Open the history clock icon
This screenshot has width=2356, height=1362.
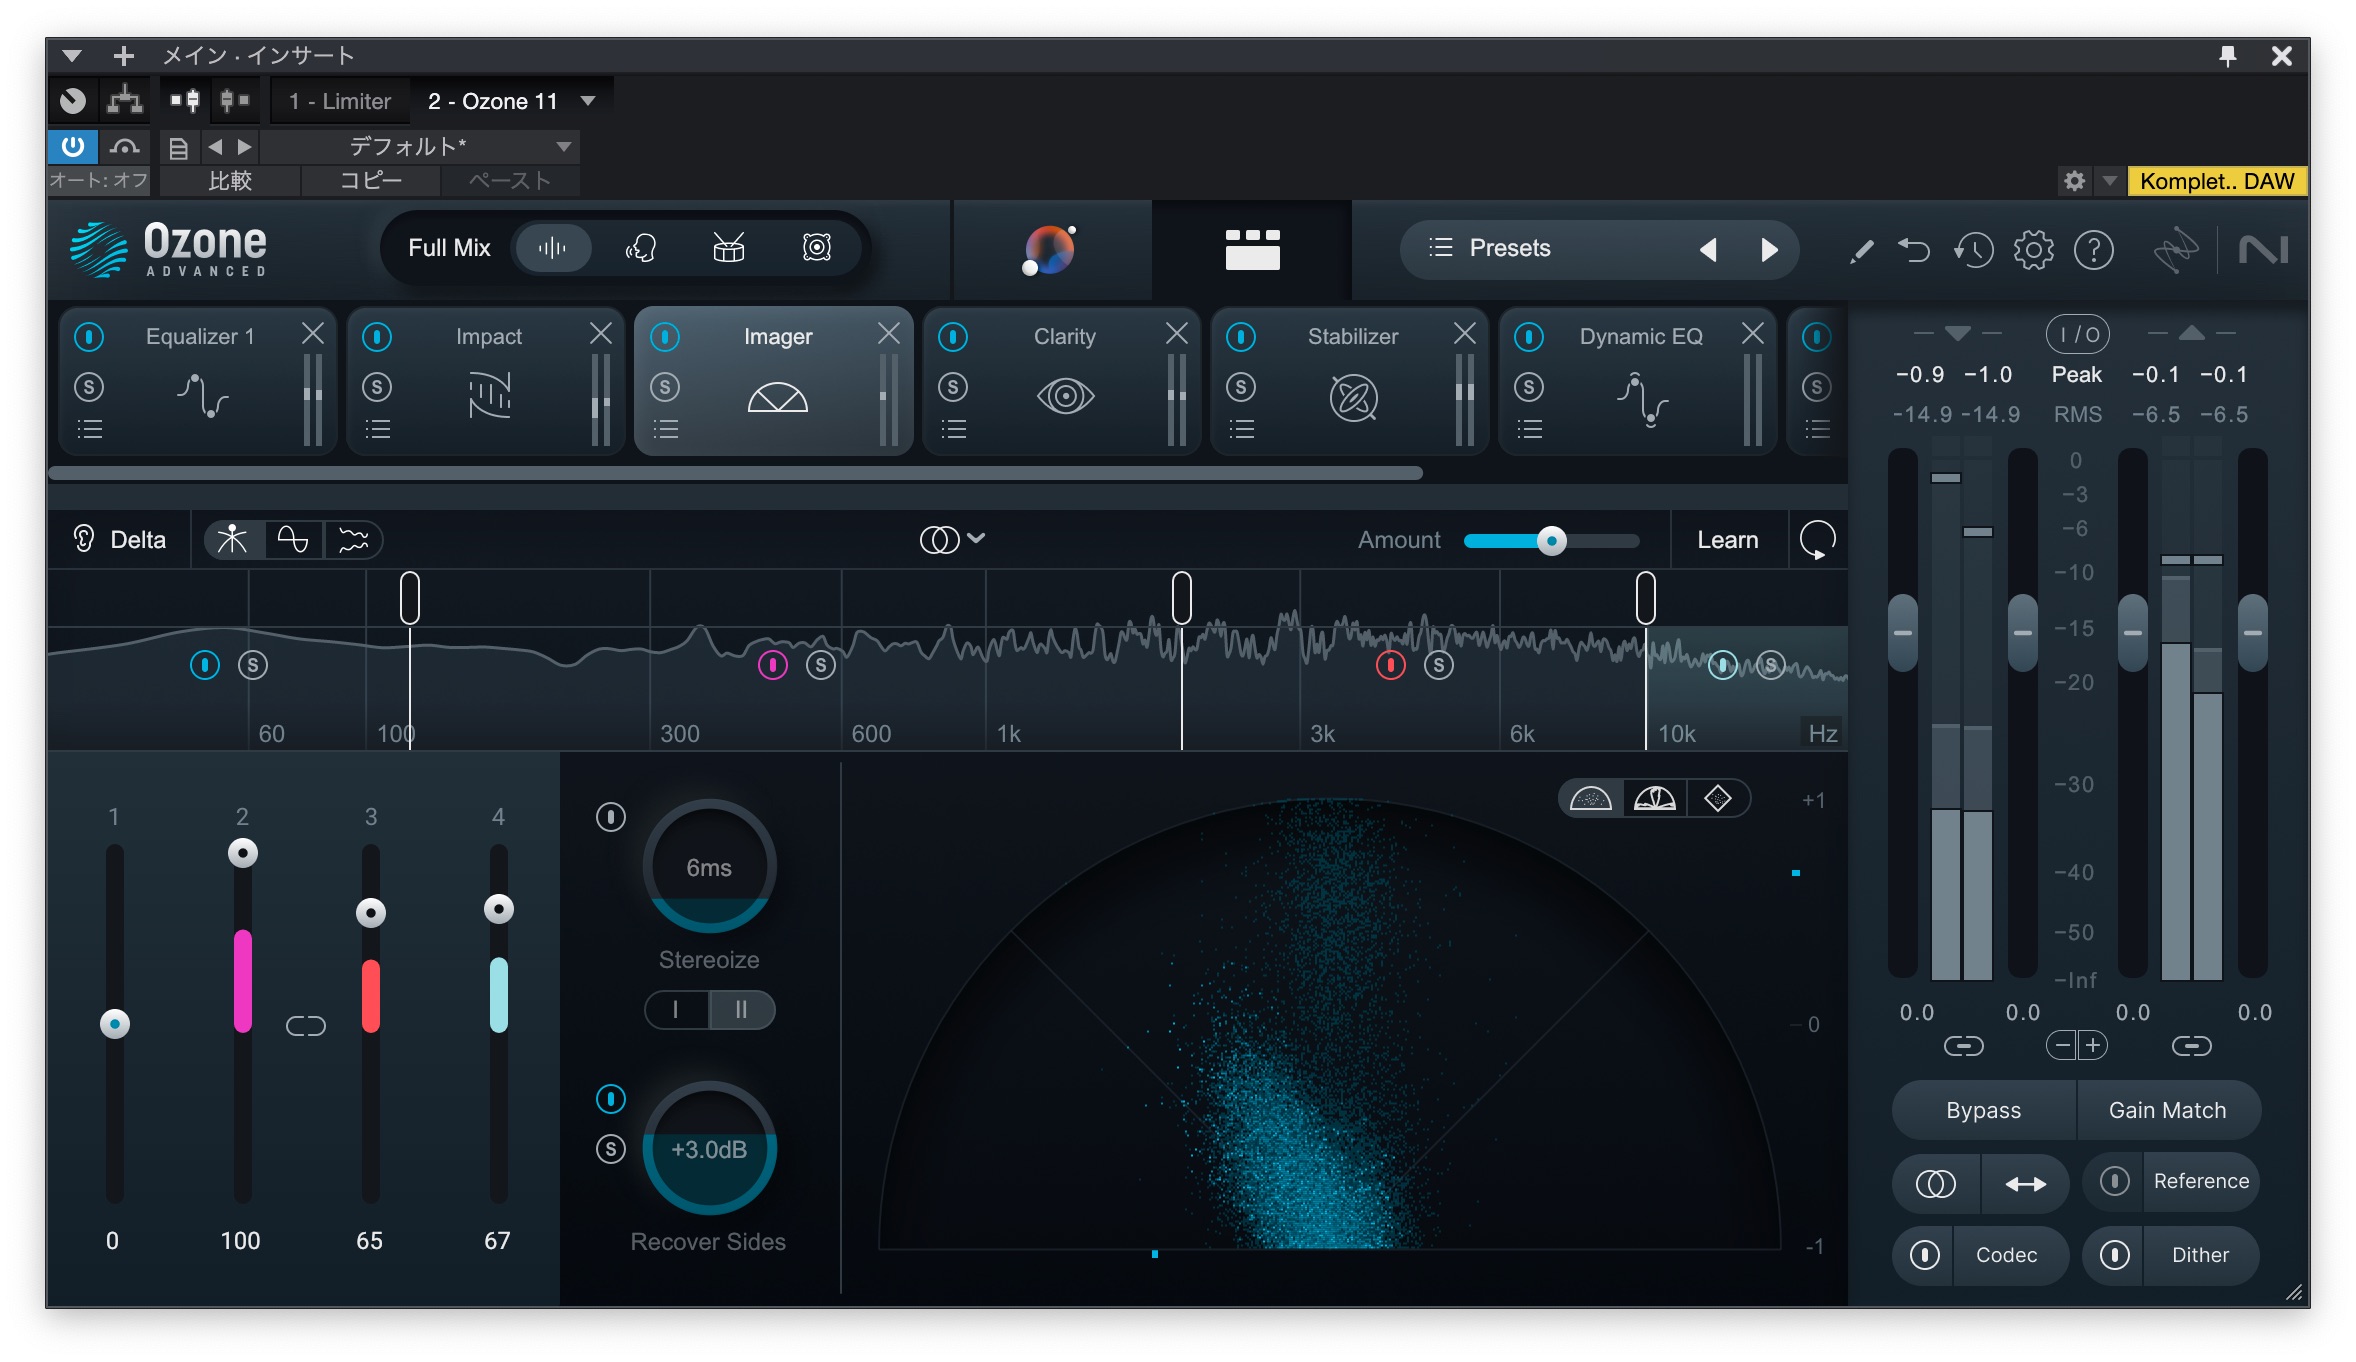(1973, 250)
